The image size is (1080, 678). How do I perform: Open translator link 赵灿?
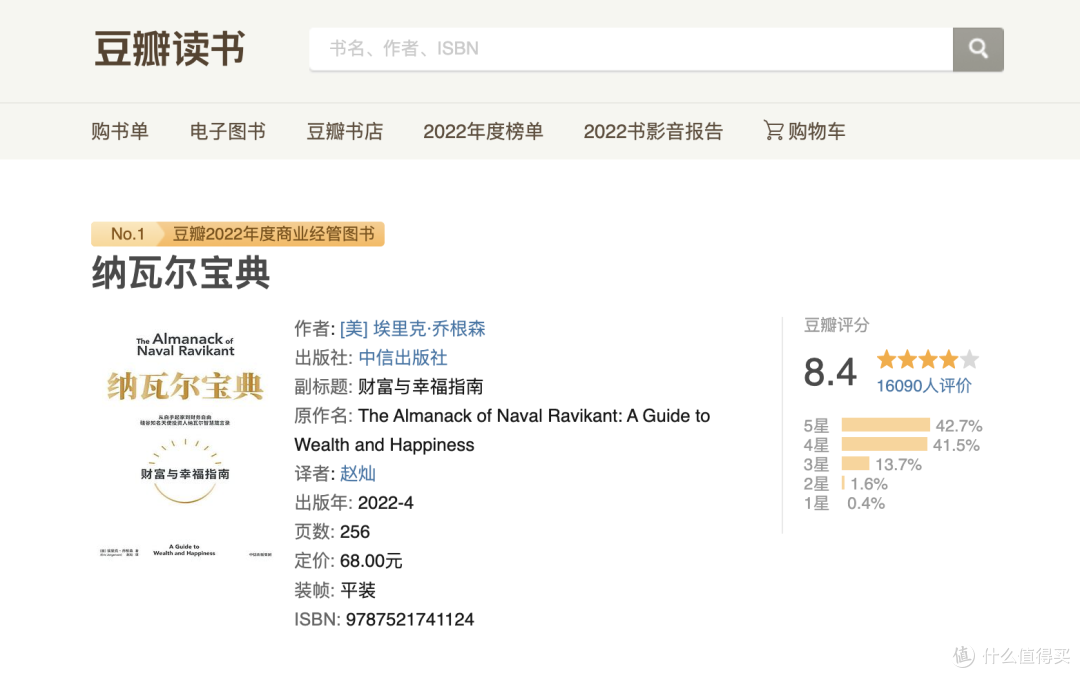coord(357,473)
